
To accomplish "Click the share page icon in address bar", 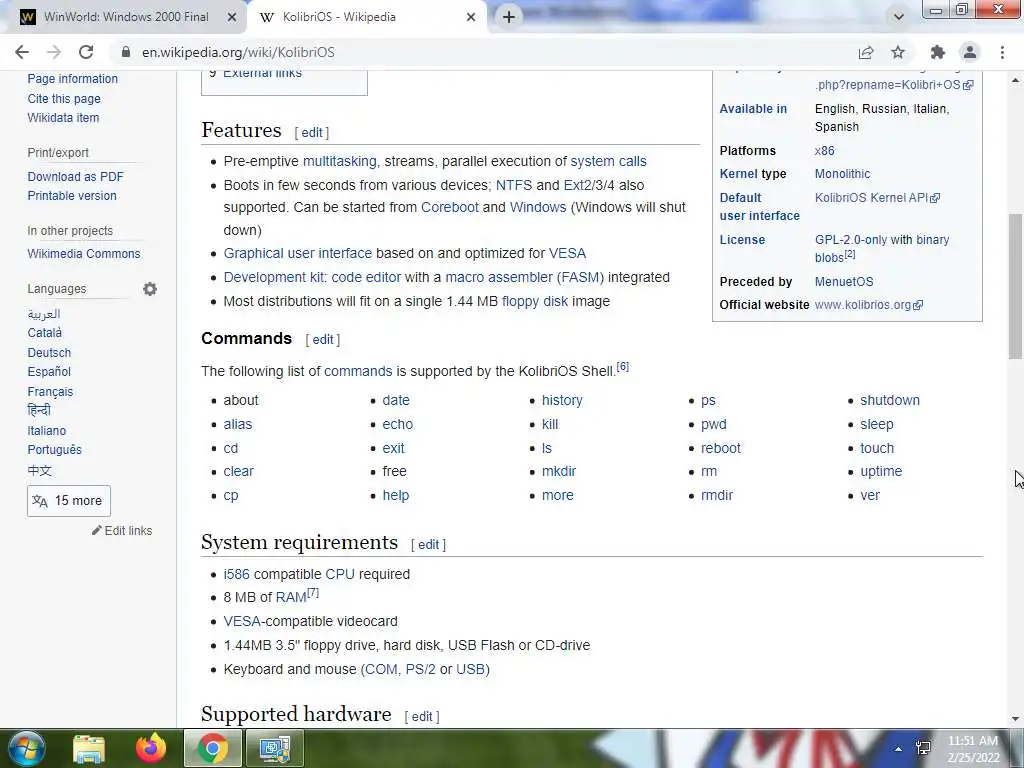I will 866,52.
